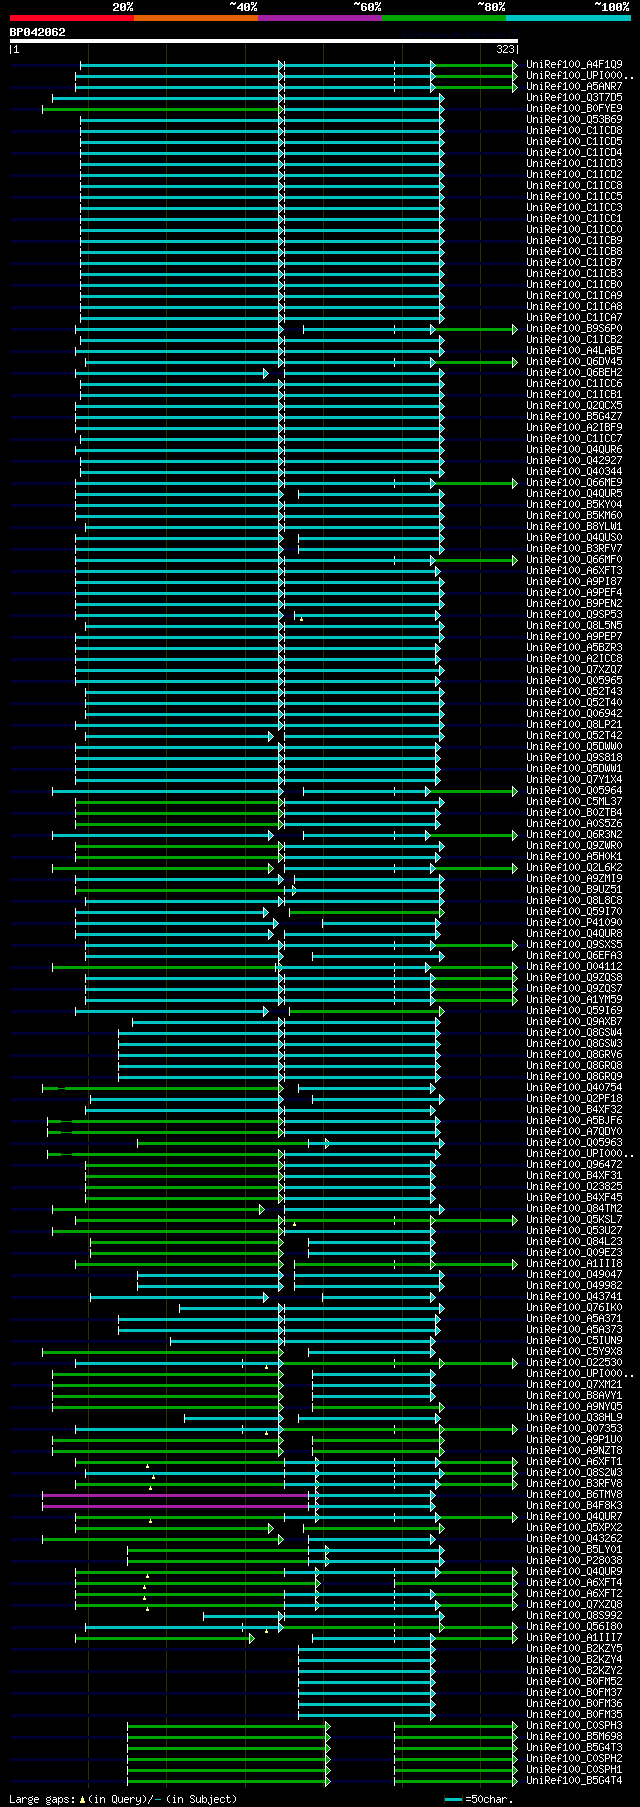This screenshot has height=1807, width=640.
Task: Open hit UniRef100_A4F1Q9
Action: pos(574,65)
